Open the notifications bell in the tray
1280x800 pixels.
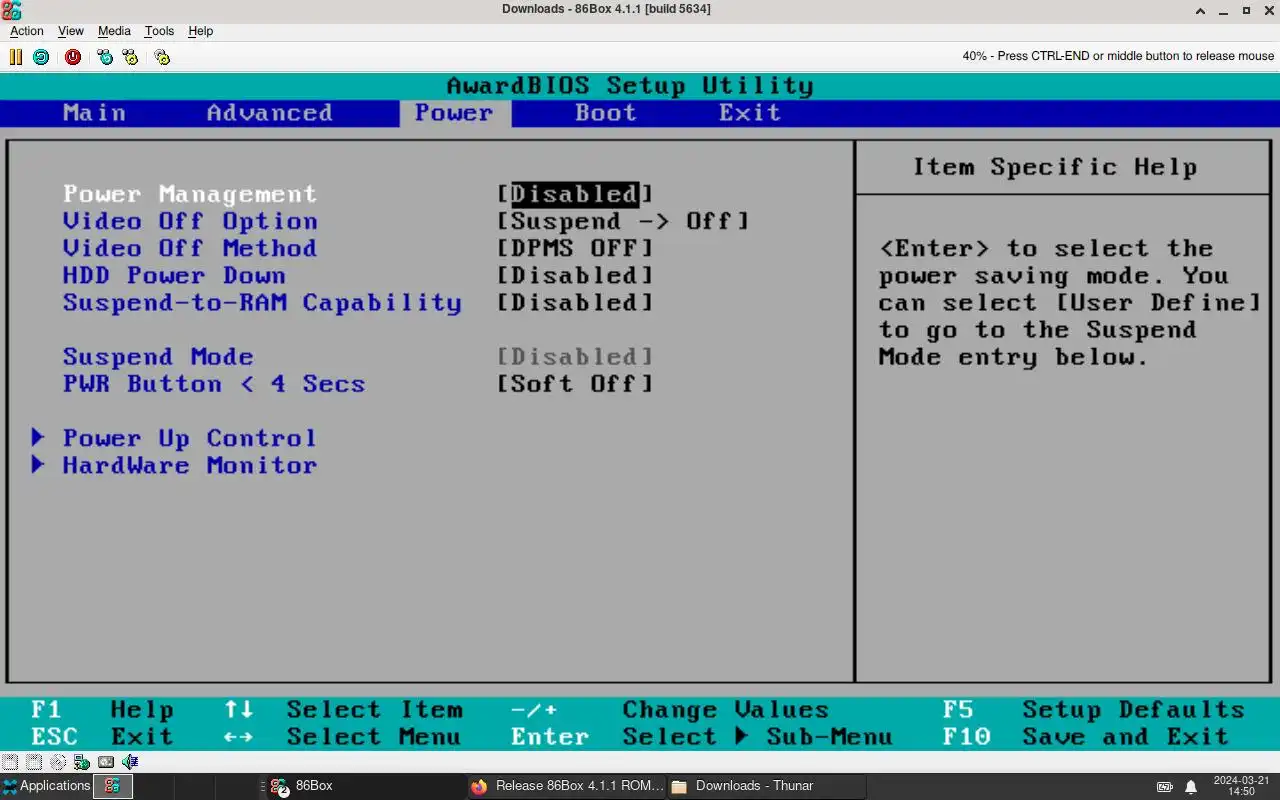pyautogui.click(x=1191, y=786)
